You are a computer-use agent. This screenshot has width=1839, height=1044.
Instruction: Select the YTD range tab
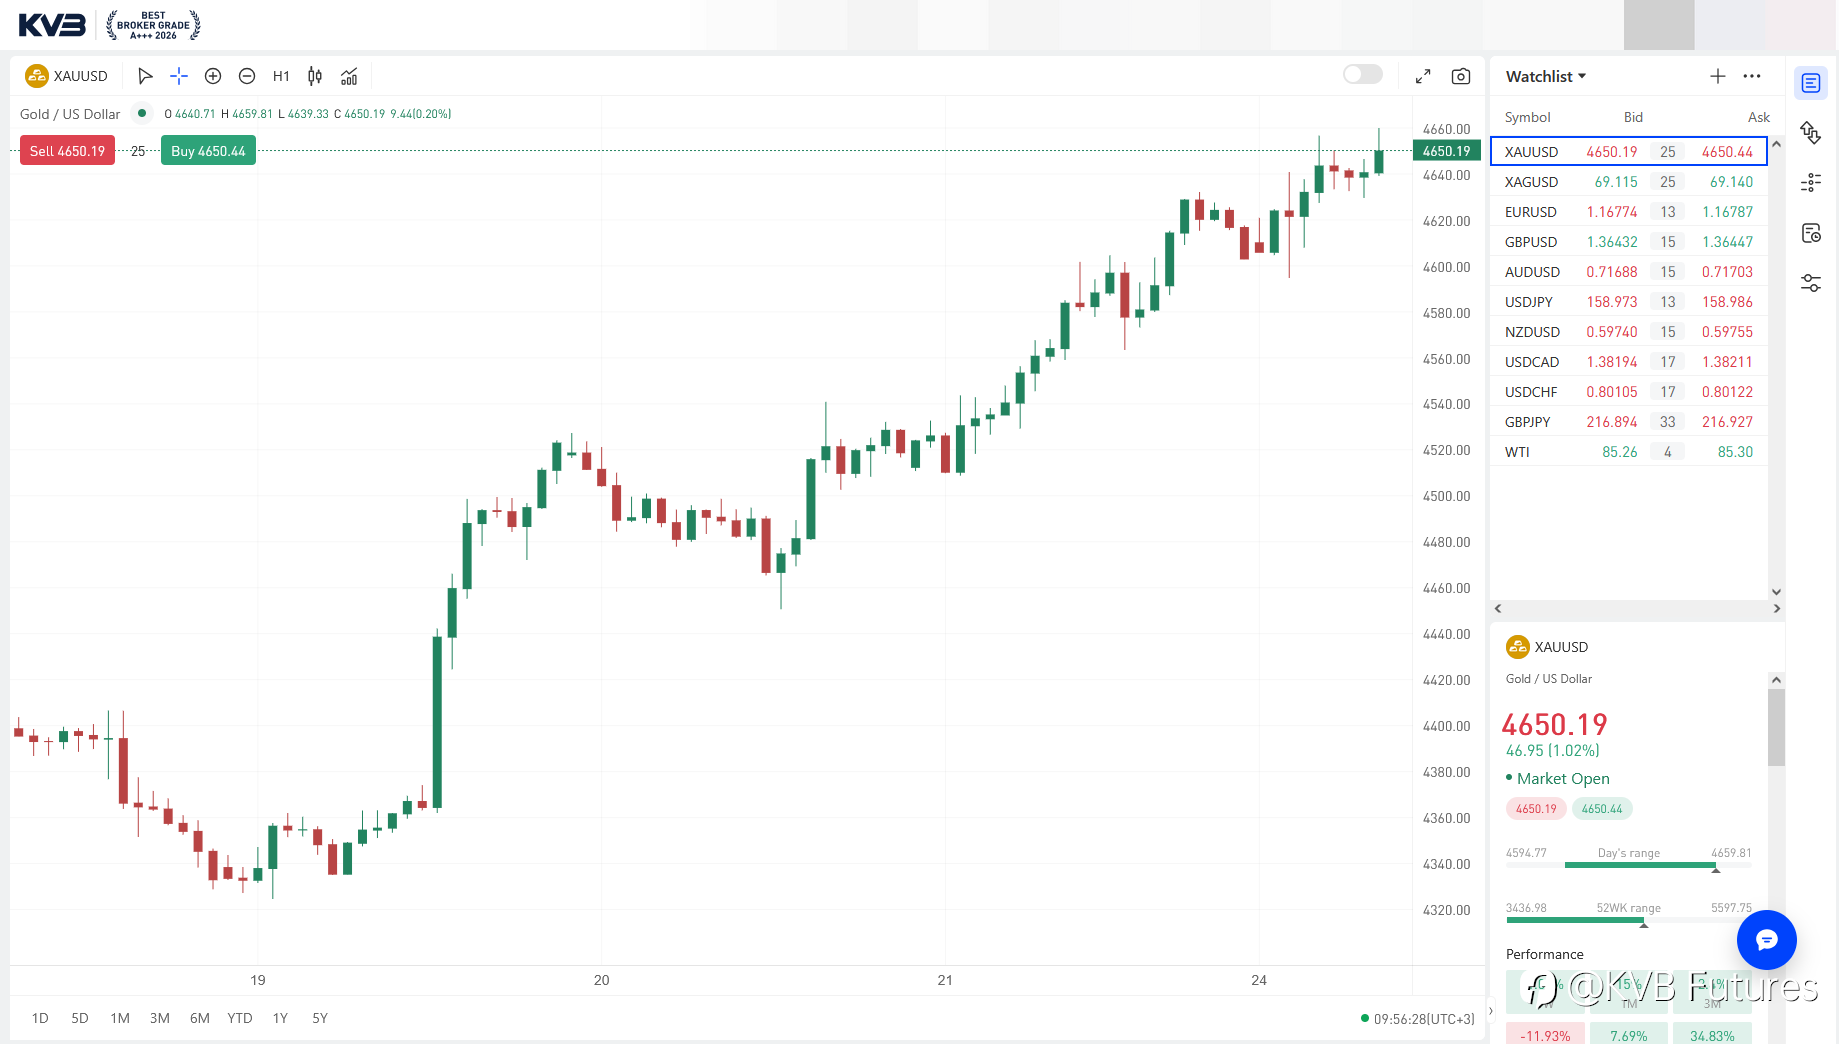click(240, 1018)
